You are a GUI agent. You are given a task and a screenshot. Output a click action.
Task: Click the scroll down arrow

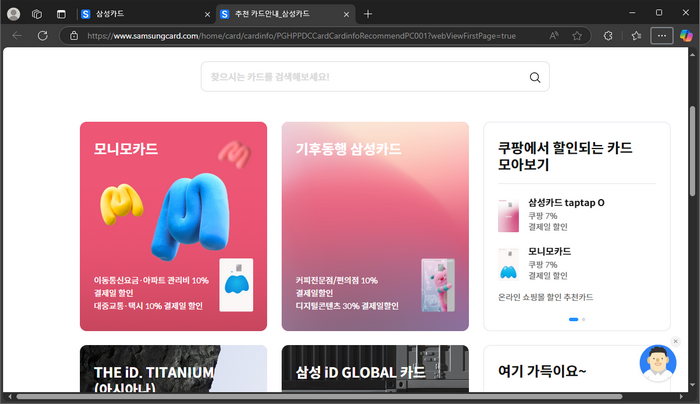692,384
